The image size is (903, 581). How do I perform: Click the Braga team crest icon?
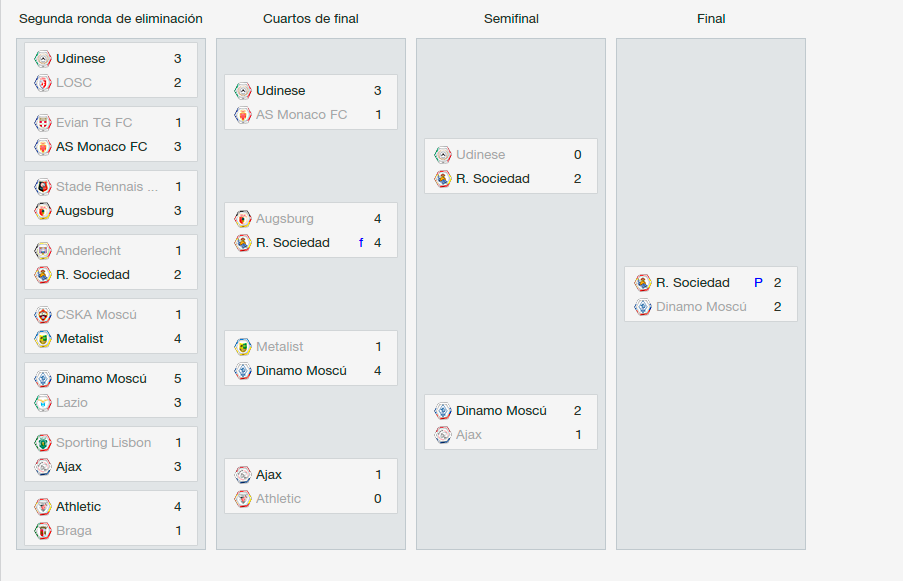point(43,531)
